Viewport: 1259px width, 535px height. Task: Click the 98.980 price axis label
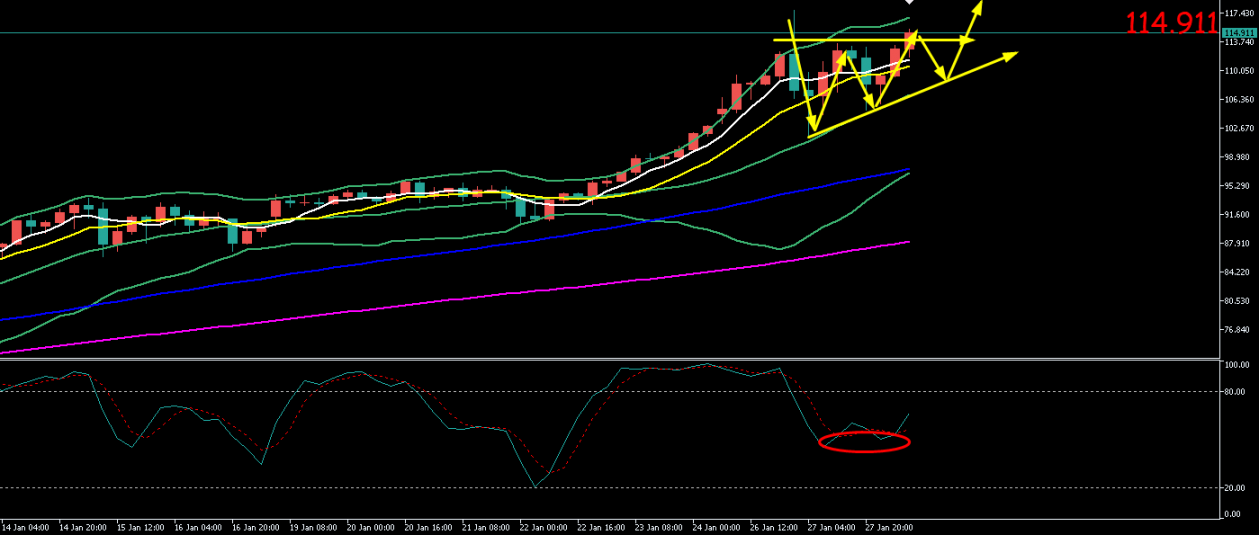coord(1240,157)
